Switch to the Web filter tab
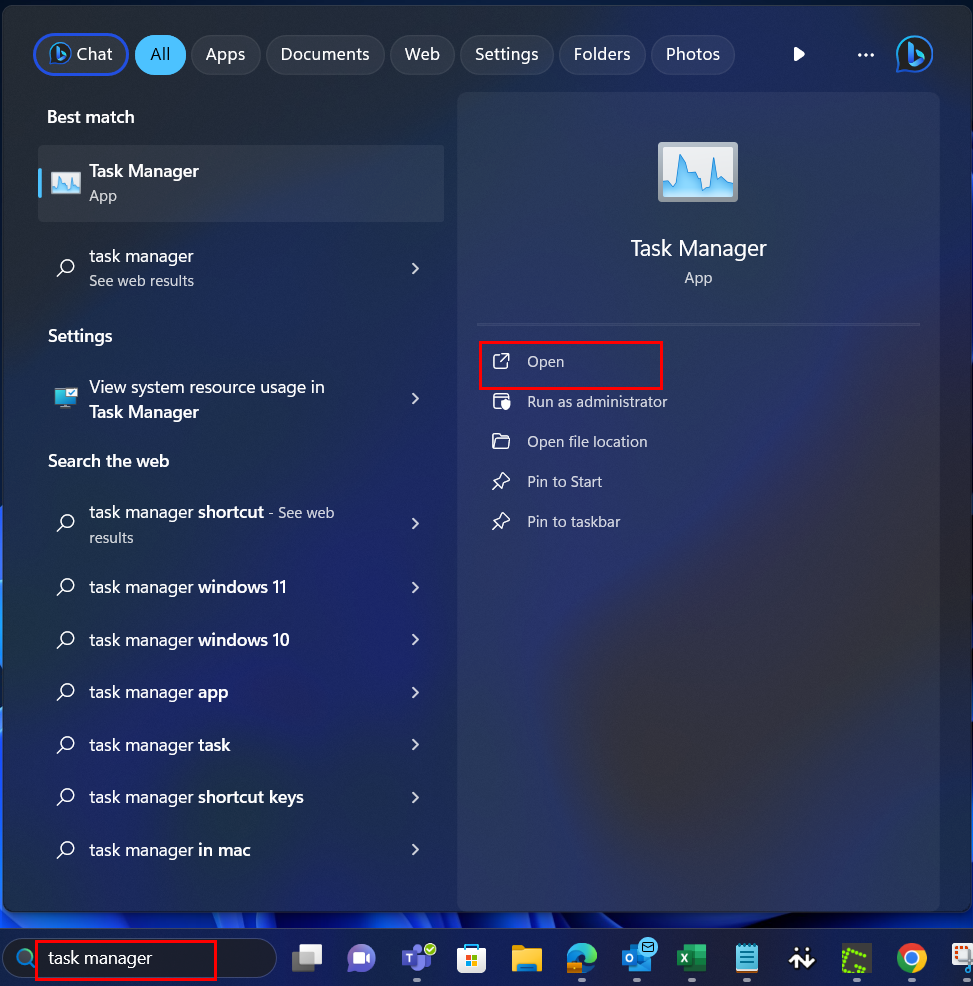Image resolution: width=973 pixels, height=986 pixels. point(422,54)
